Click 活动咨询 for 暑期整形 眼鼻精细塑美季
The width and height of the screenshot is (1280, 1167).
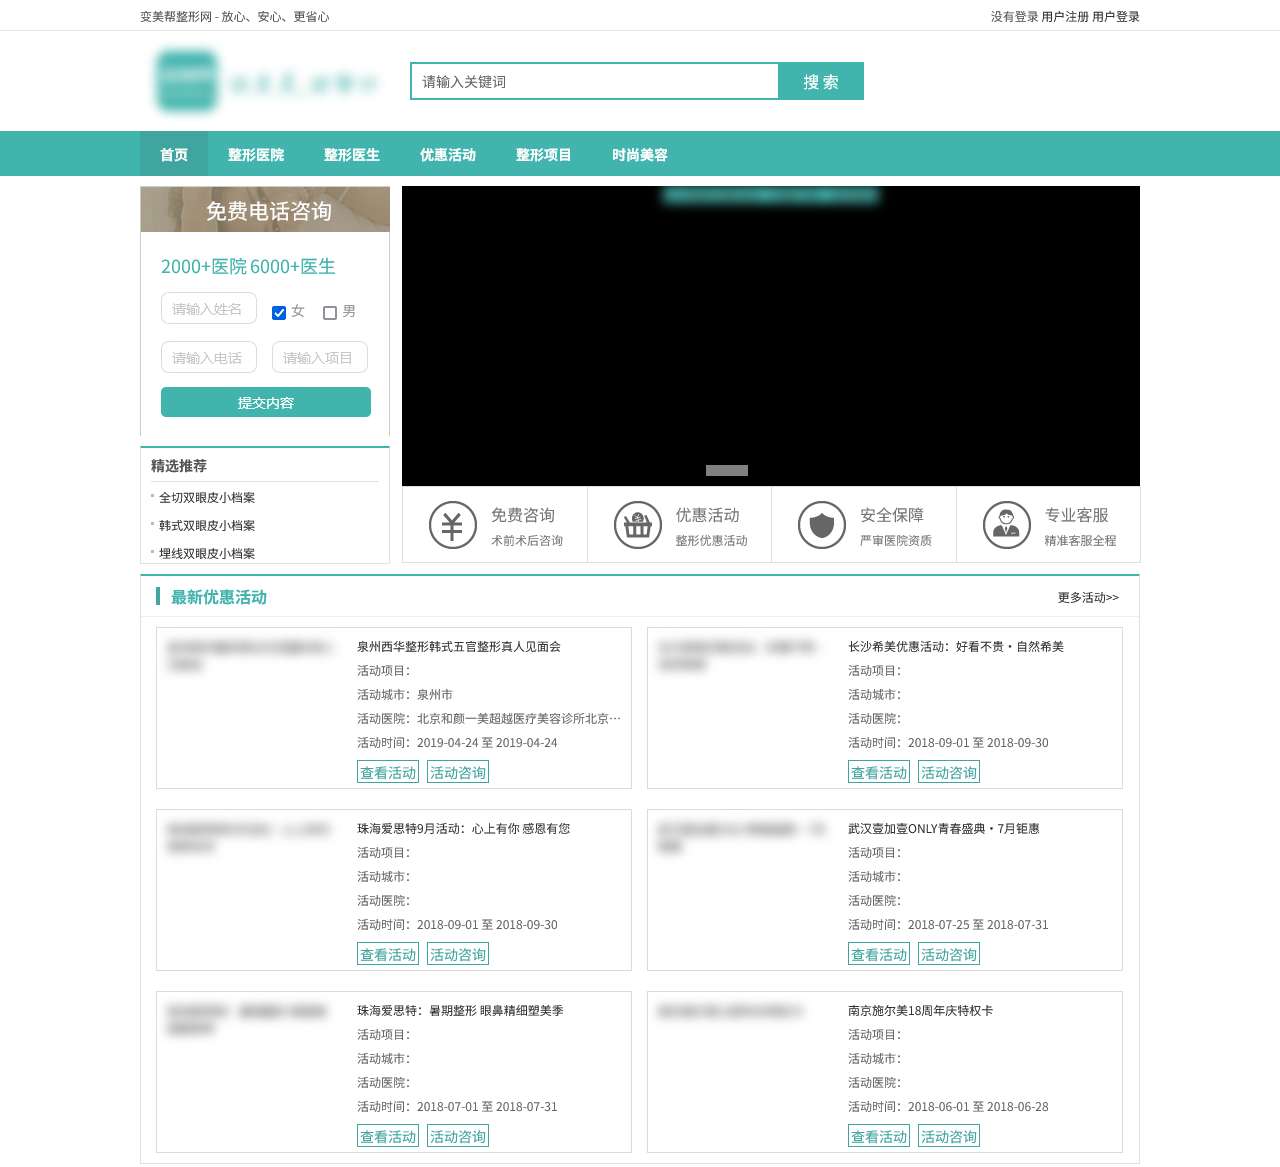(458, 1136)
